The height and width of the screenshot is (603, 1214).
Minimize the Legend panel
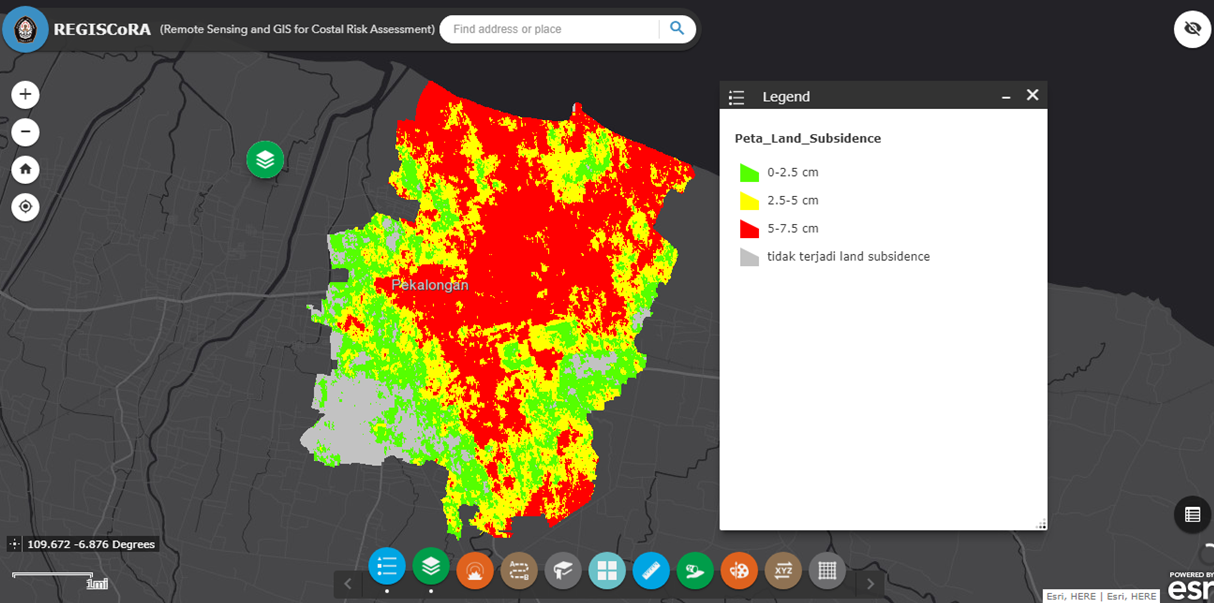click(1006, 97)
